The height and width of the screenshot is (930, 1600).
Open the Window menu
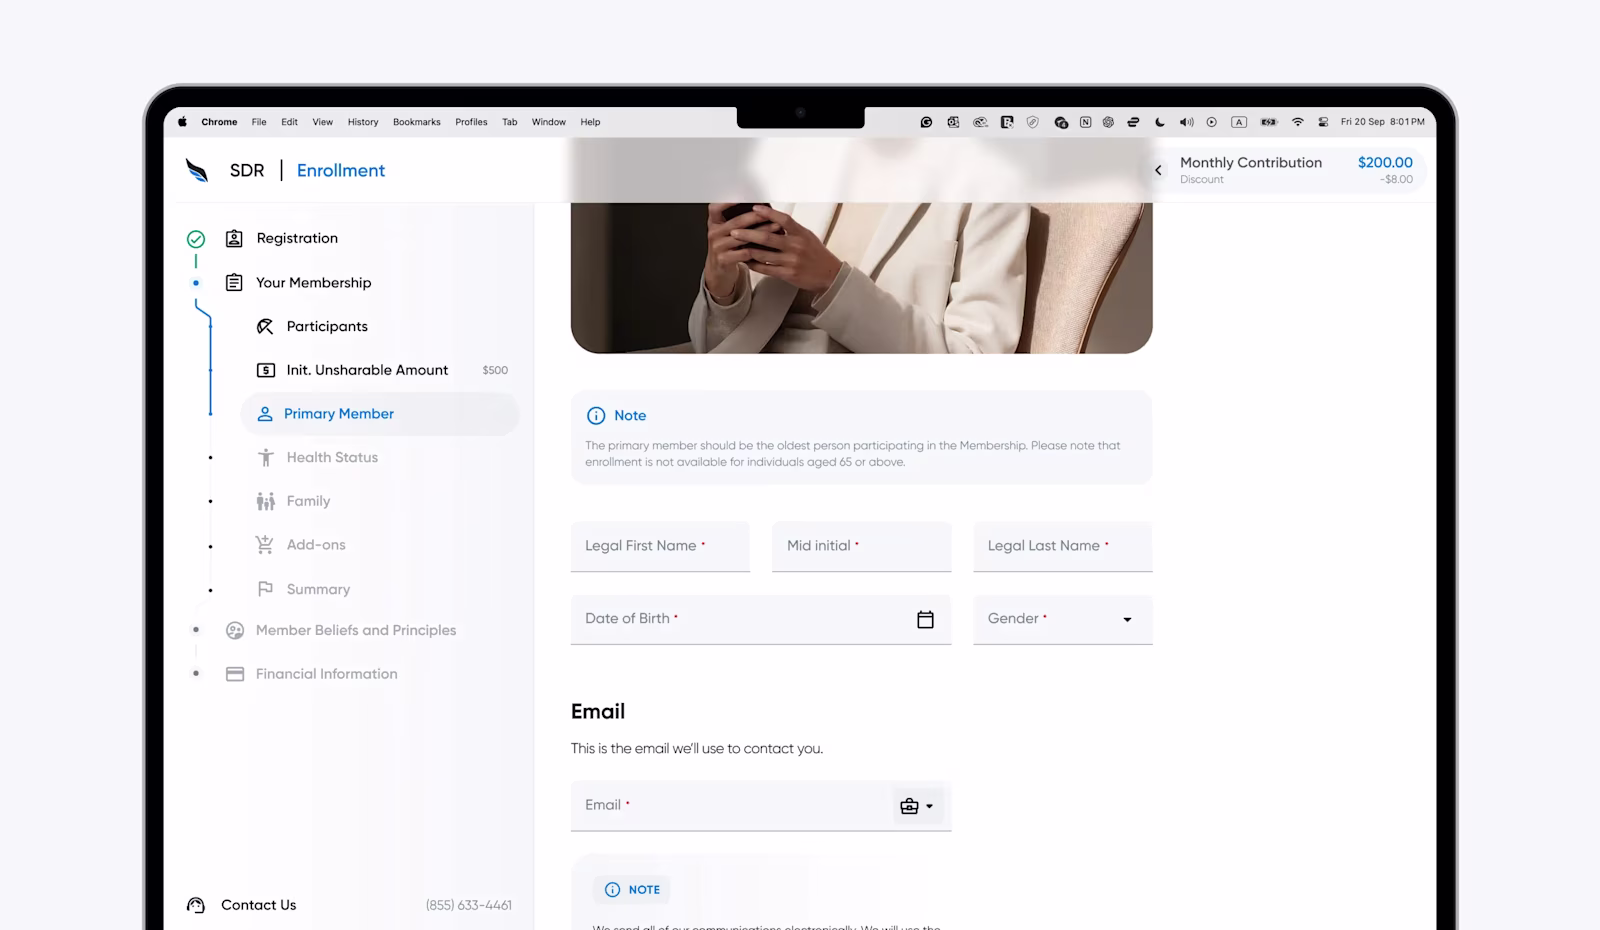point(549,122)
